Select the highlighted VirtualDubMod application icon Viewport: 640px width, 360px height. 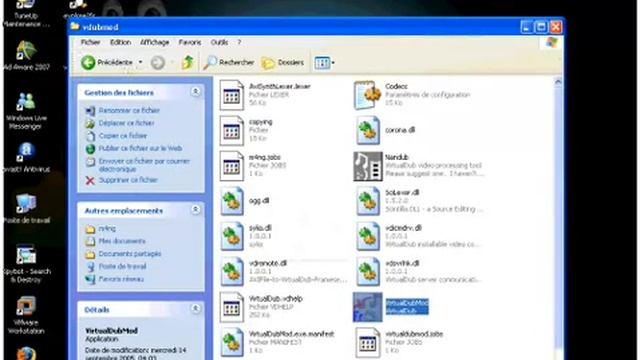point(368,307)
